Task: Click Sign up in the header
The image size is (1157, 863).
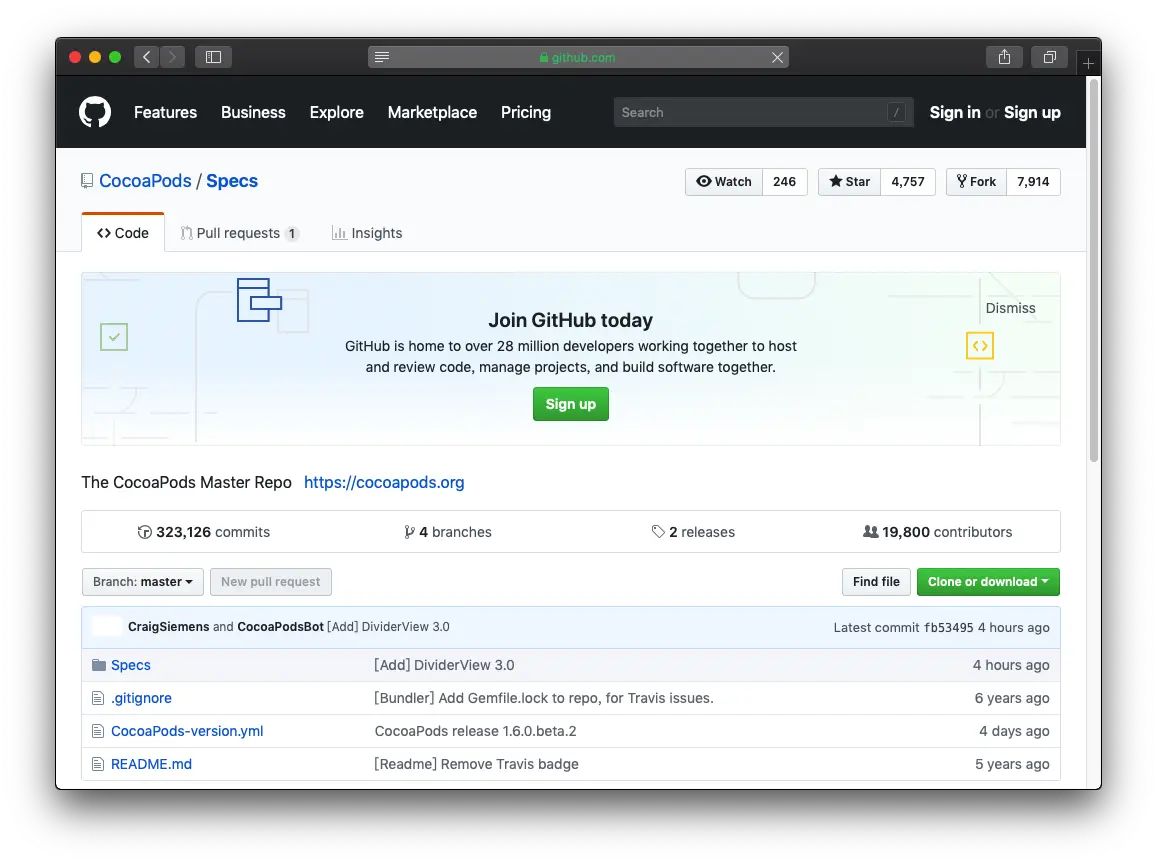Action: pos(1032,112)
